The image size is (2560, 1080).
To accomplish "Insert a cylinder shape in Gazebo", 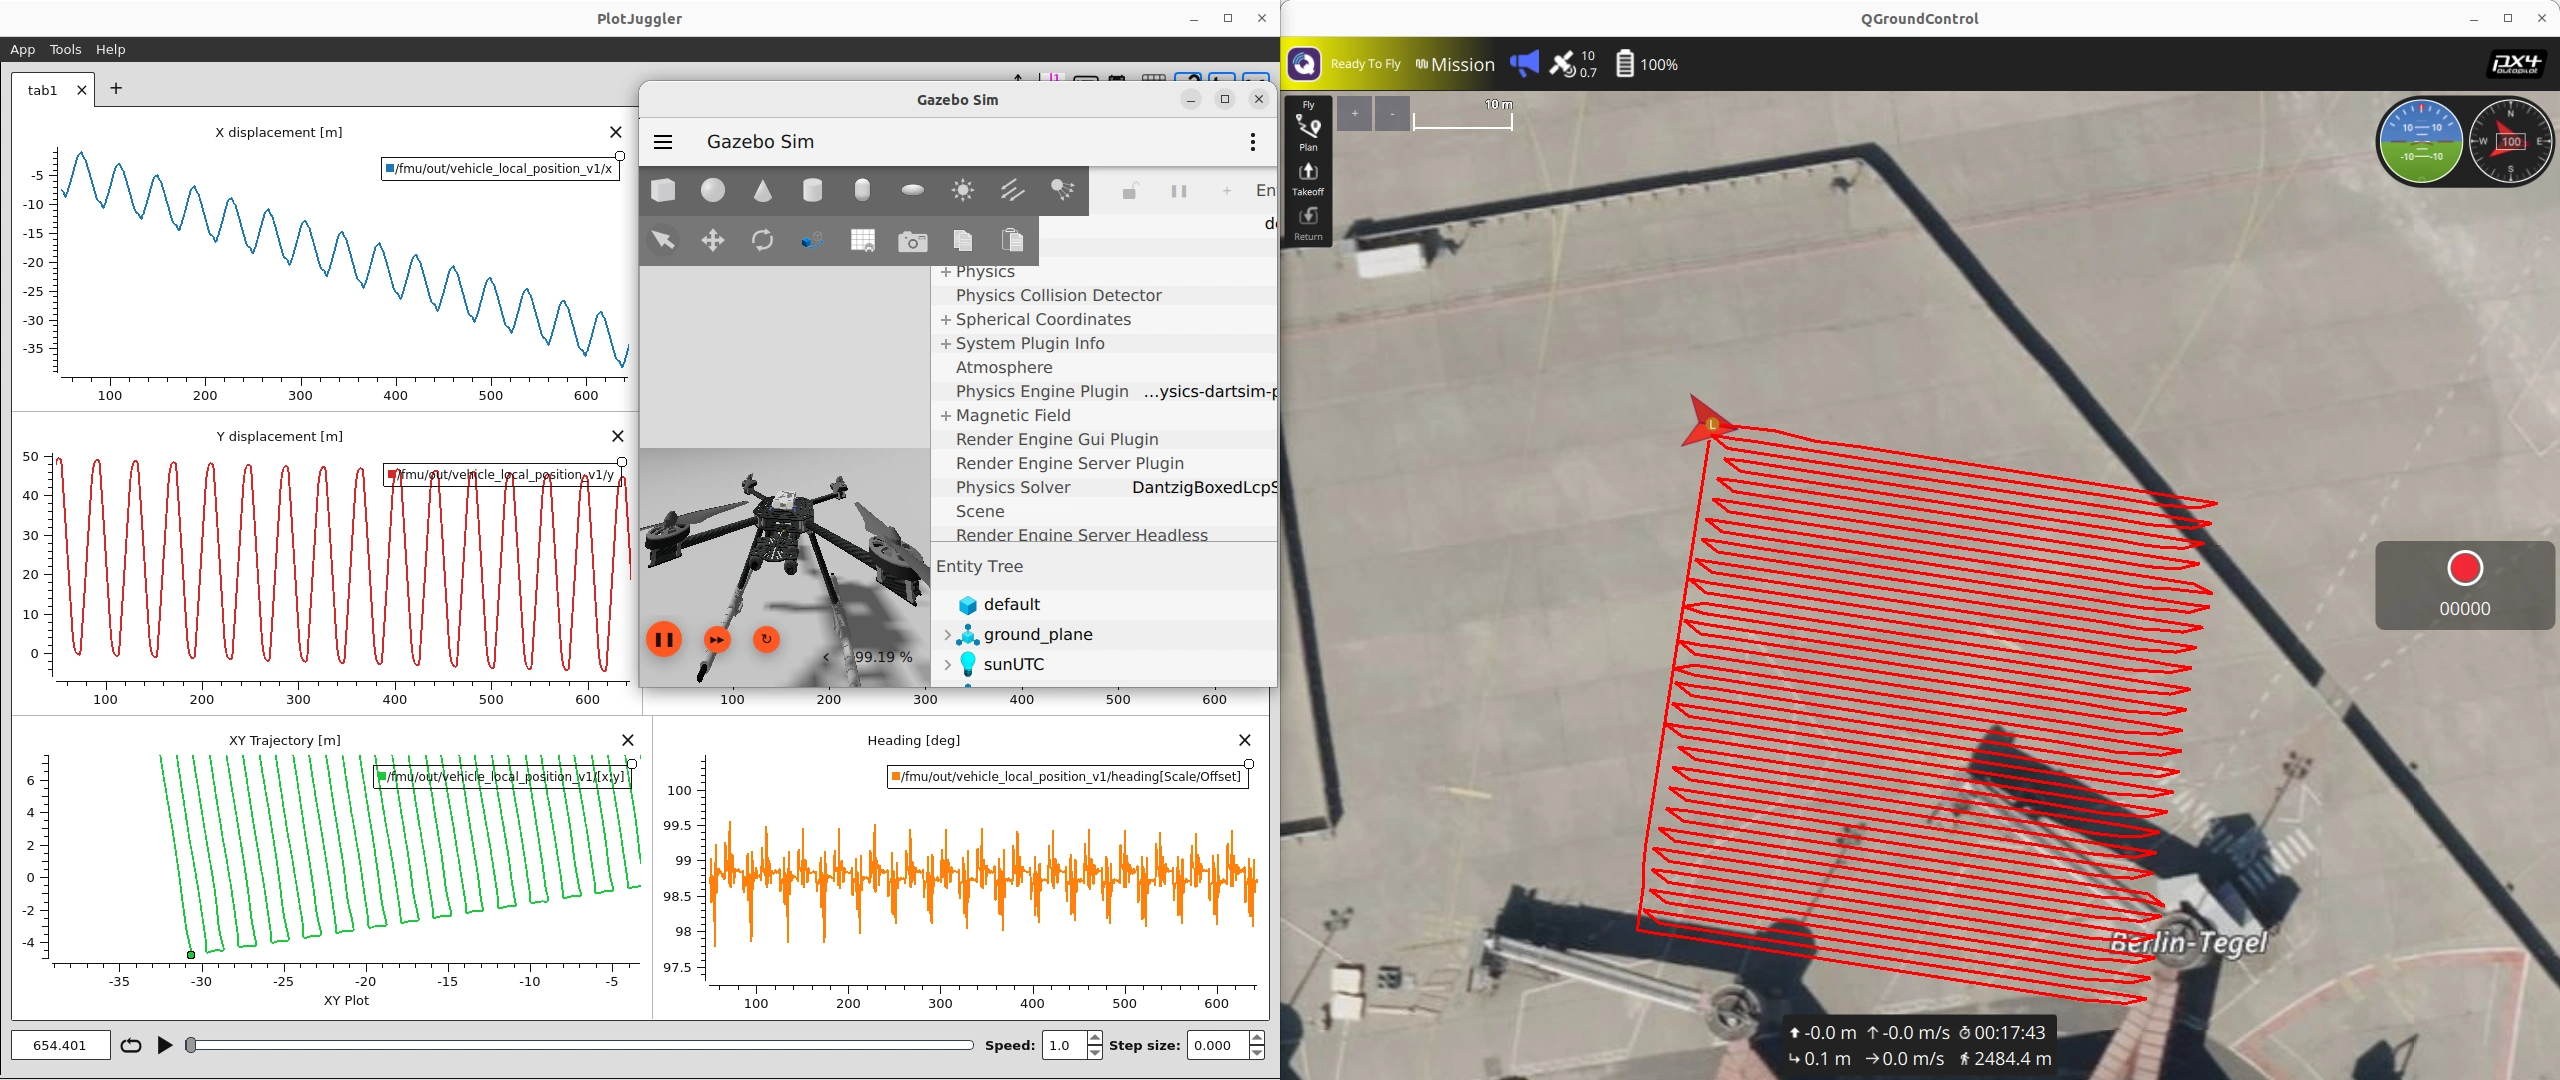I will tap(812, 190).
